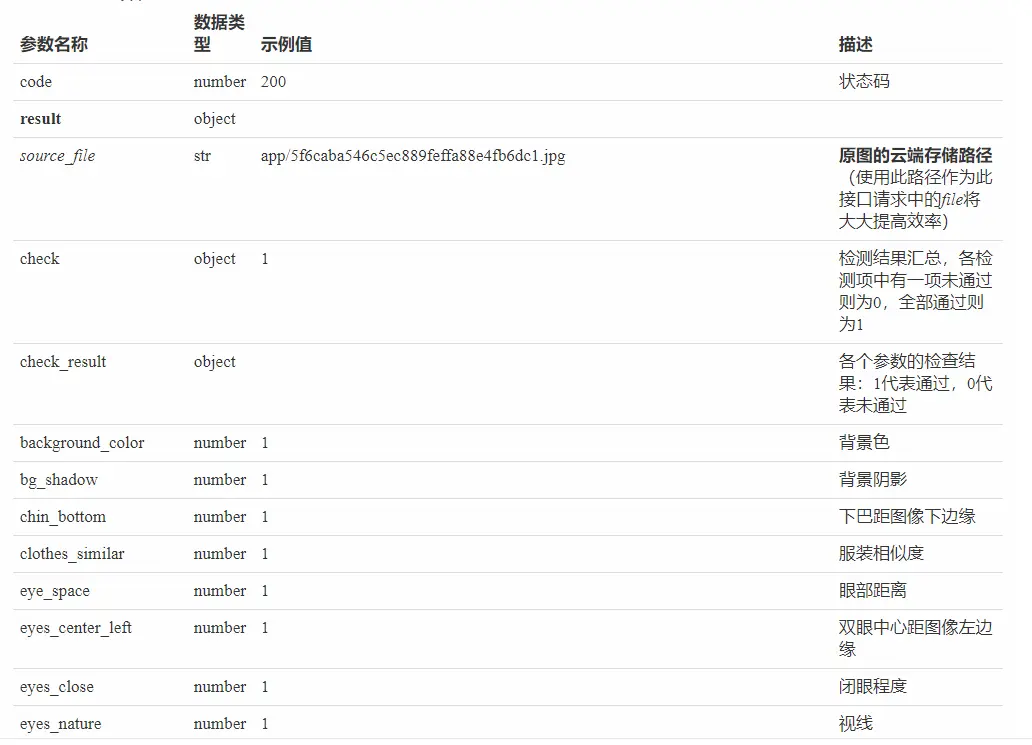The image size is (1032, 745).
Task: Select the eye_space parameter name
Action: tap(55, 591)
